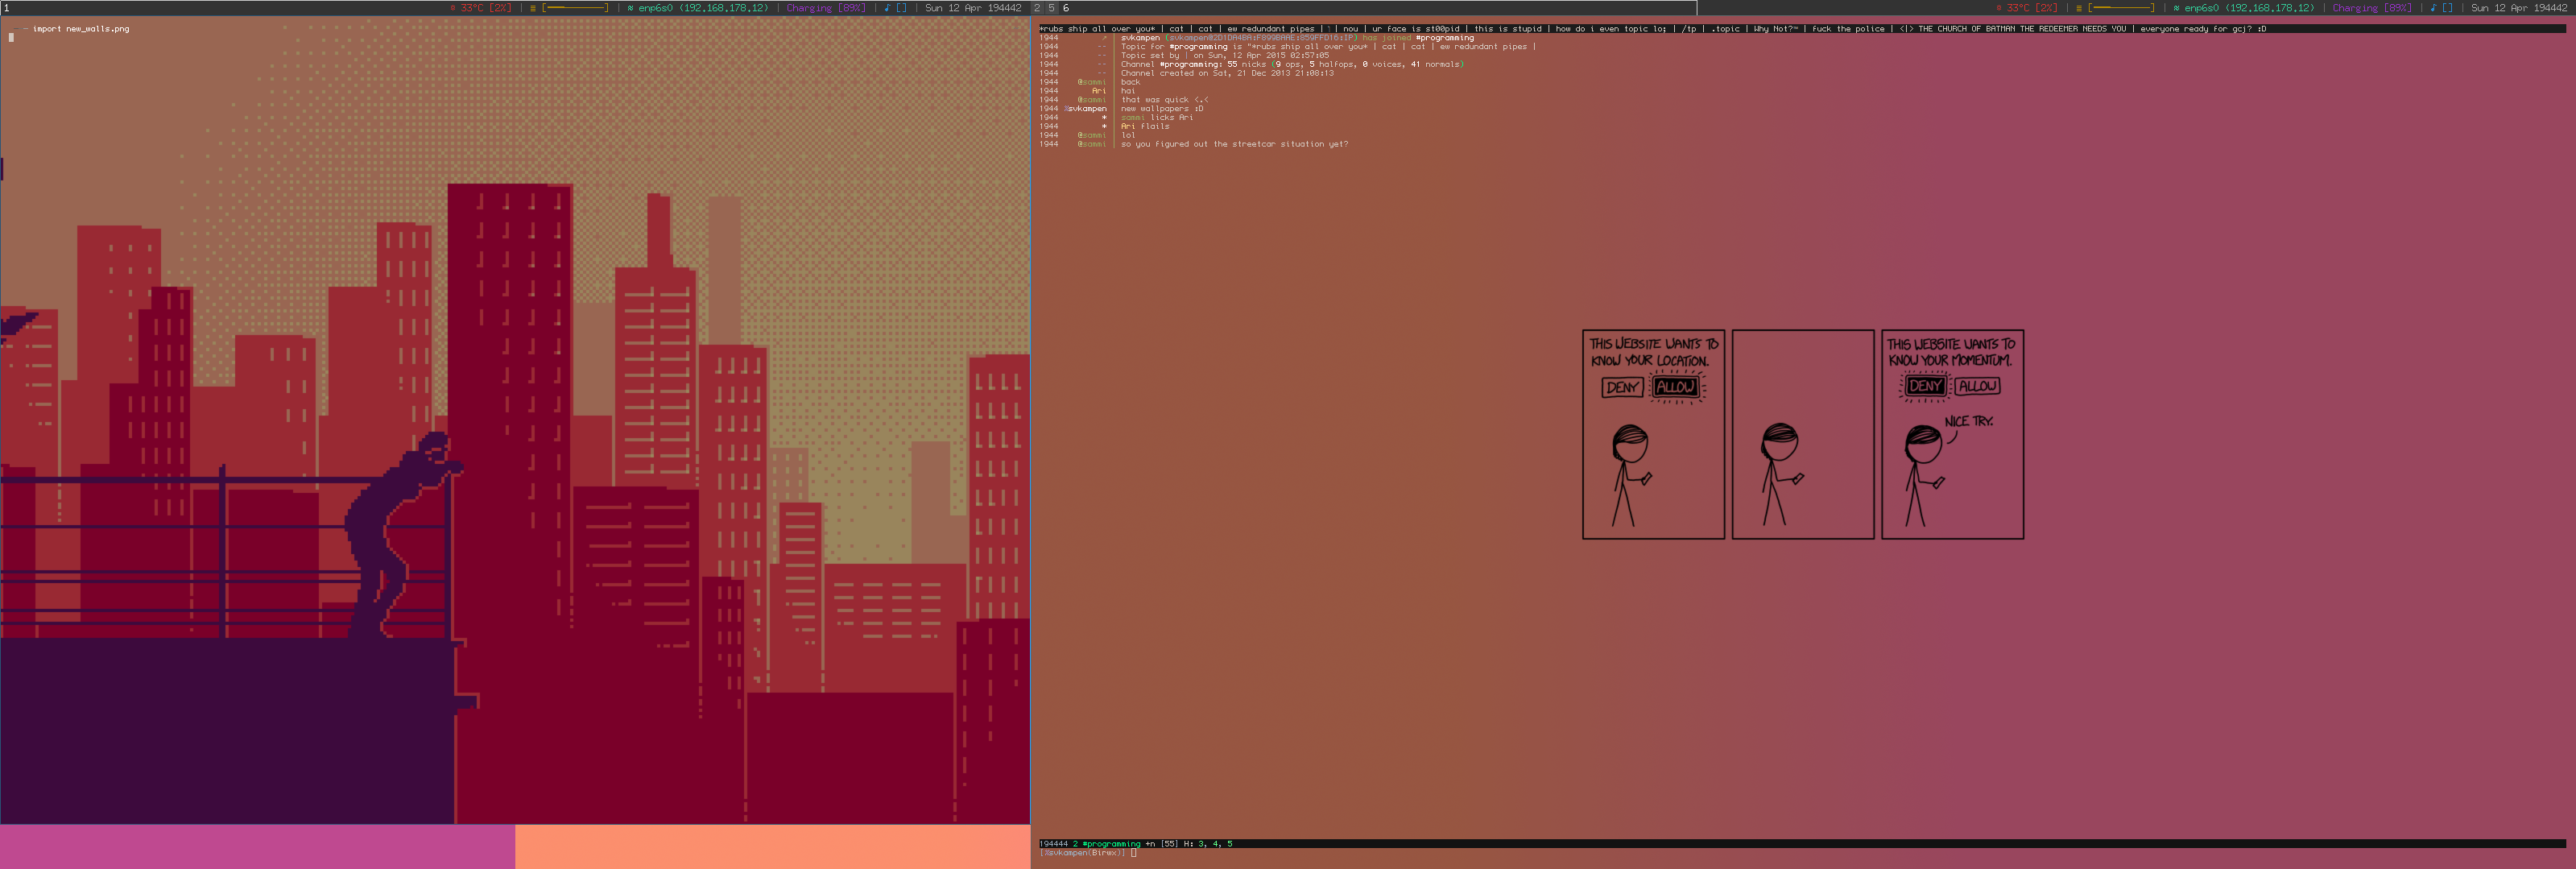Switch to workspace 1
2576x869 pixels.
pos(6,8)
